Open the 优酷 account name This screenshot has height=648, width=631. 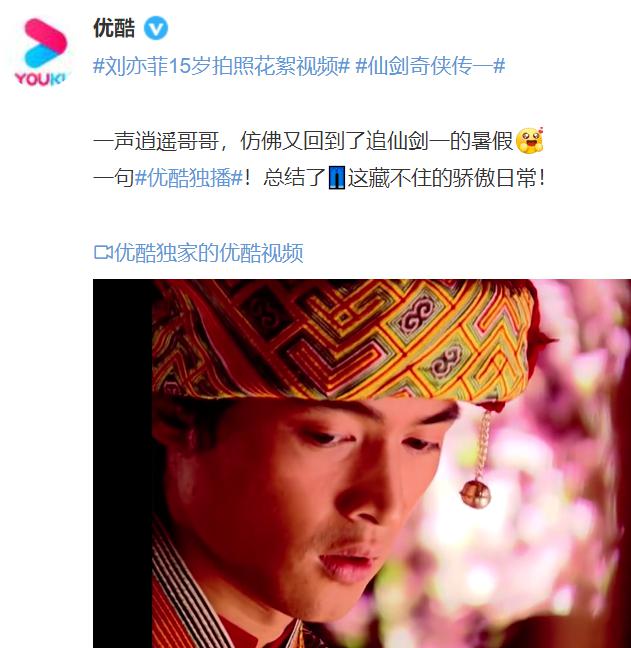click(x=114, y=28)
